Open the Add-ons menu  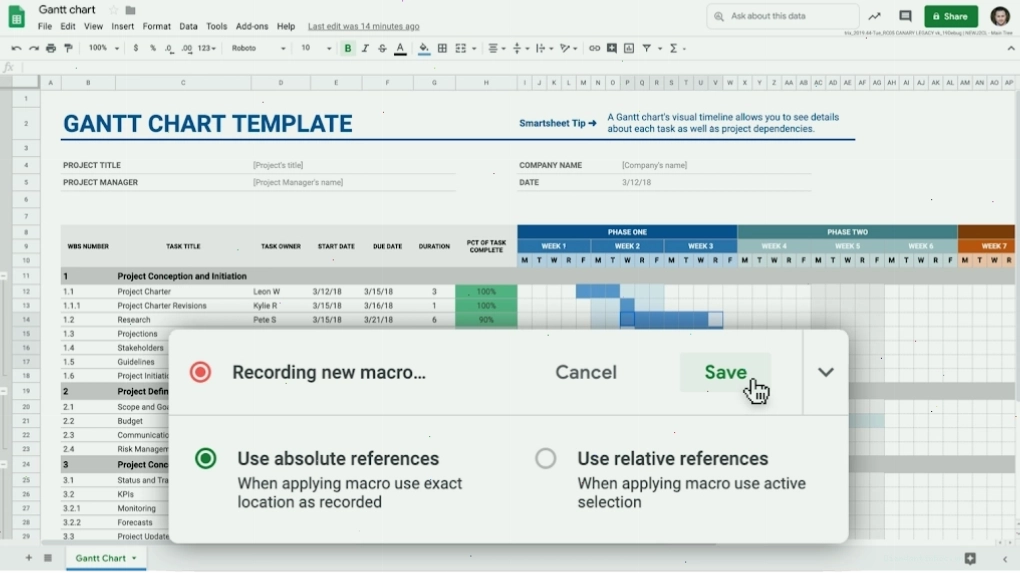click(x=252, y=27)
